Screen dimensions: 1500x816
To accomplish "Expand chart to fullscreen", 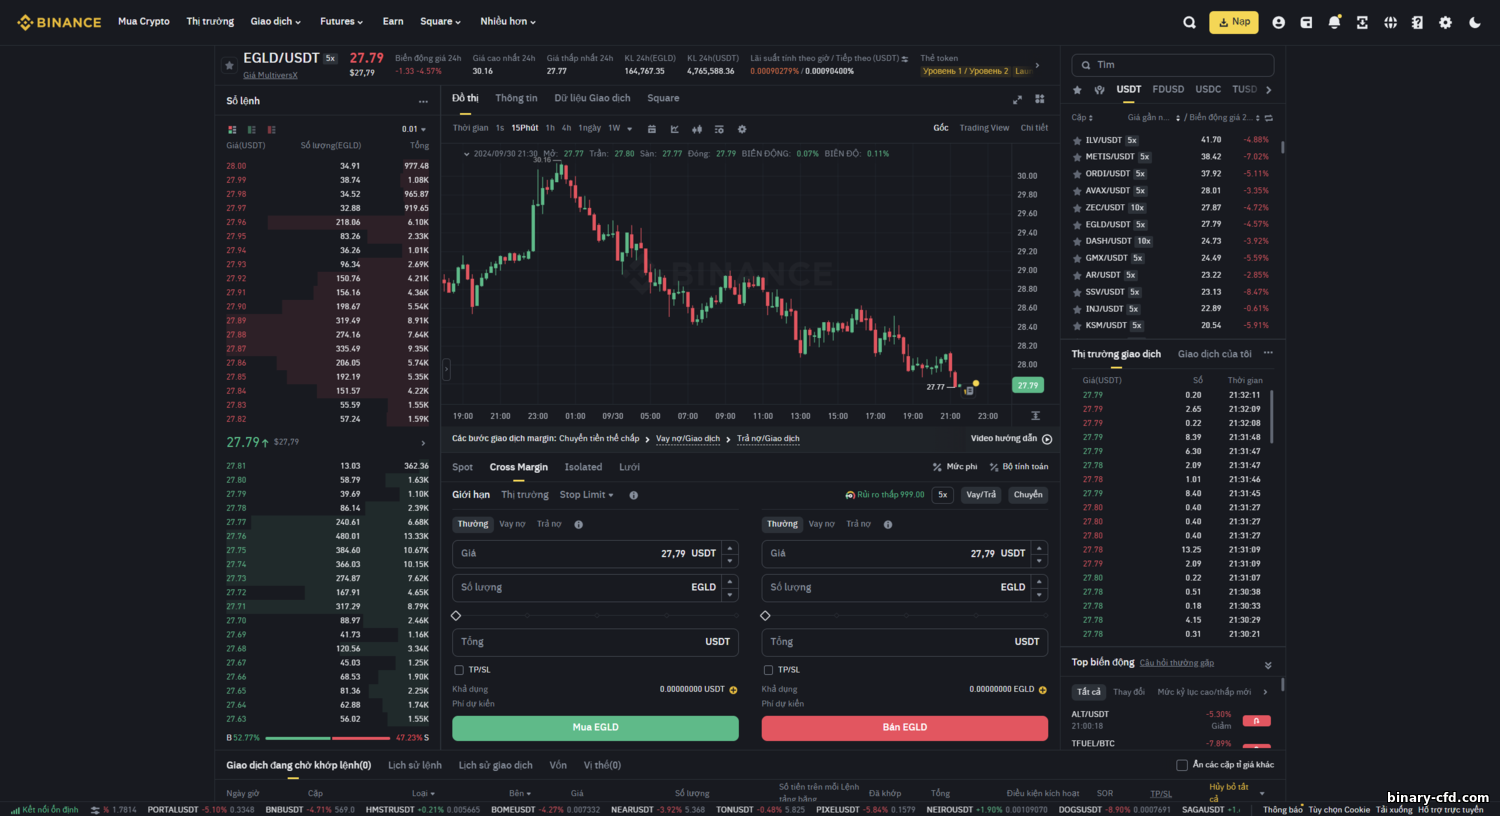I will [1017, 99].
